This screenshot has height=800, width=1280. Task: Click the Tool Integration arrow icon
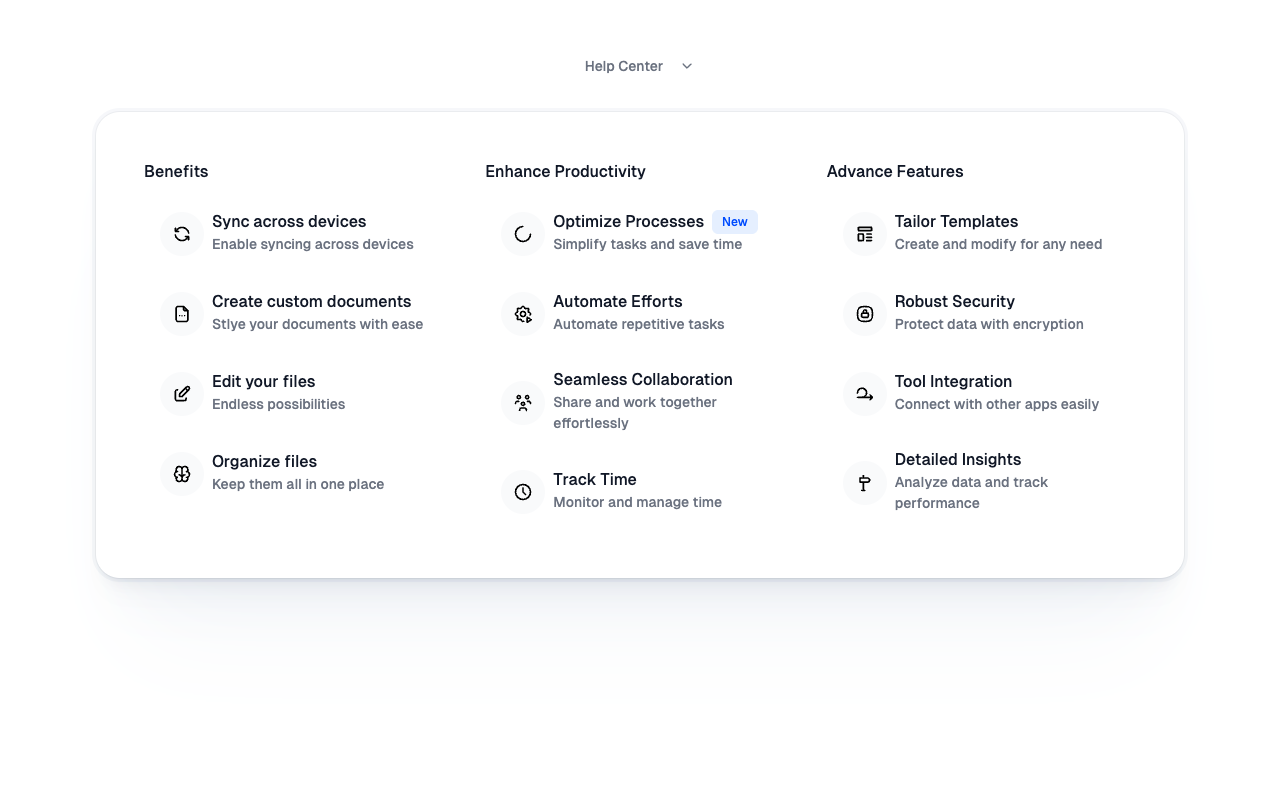tap(865, 394)
